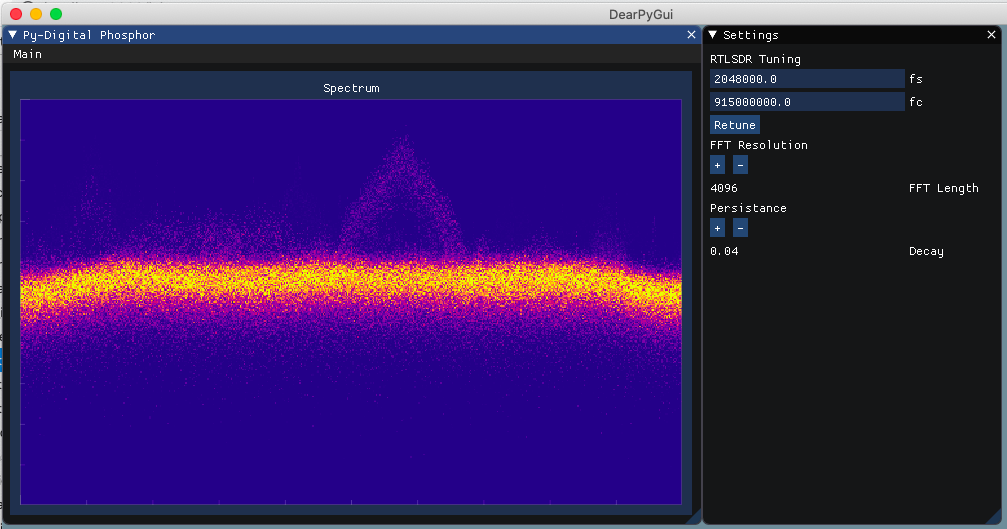
Task: Increase Persistance with plus button
Action: (717, 228)
